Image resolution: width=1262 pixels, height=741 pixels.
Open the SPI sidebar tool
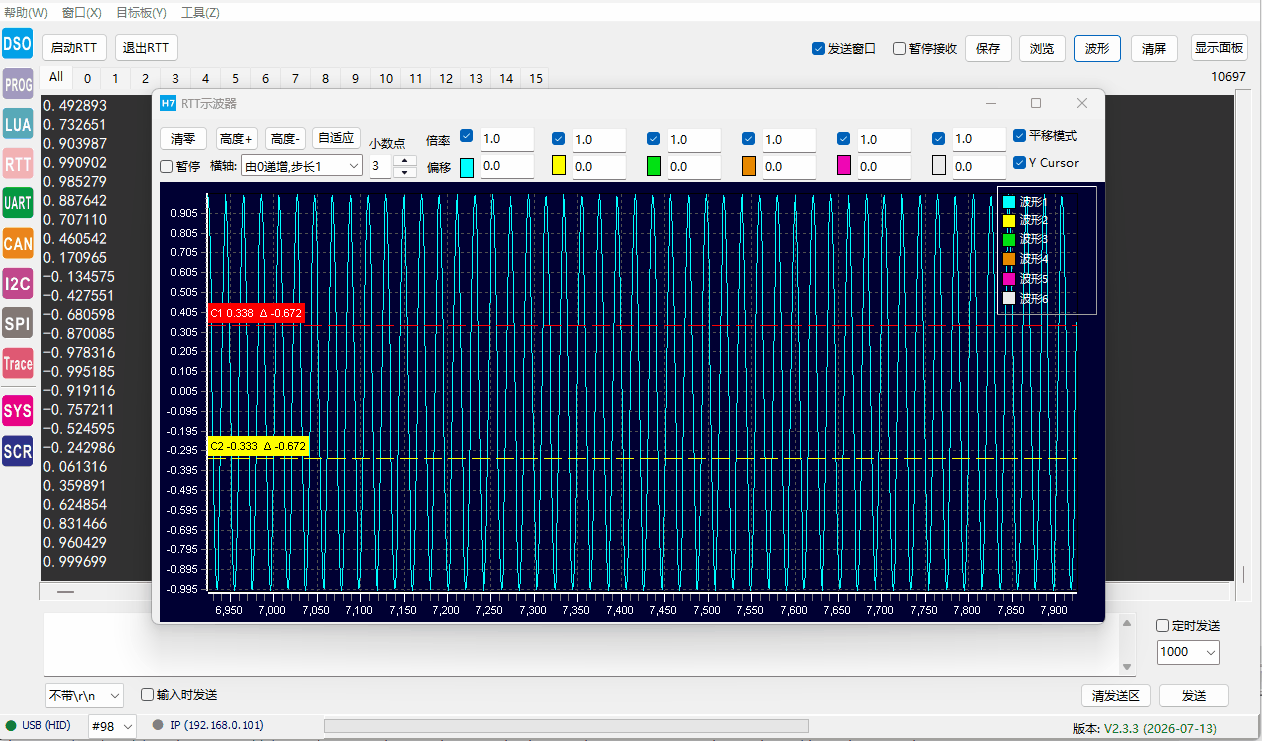coord(18,323)
